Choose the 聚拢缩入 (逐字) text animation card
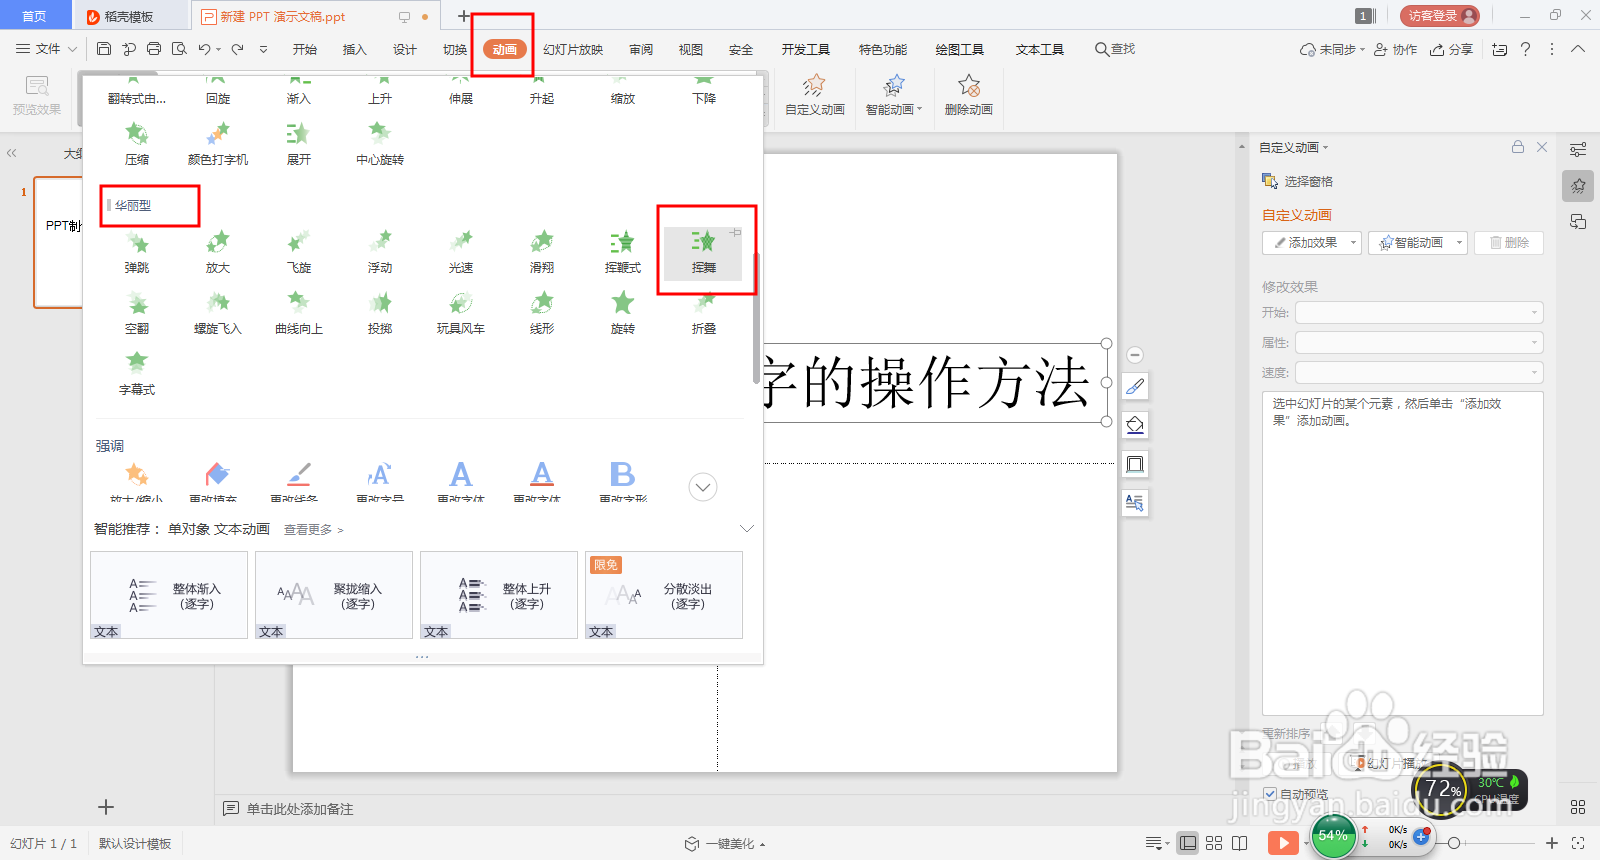The width and height of the screenshot is (1600, 860). tap(334, 595)
